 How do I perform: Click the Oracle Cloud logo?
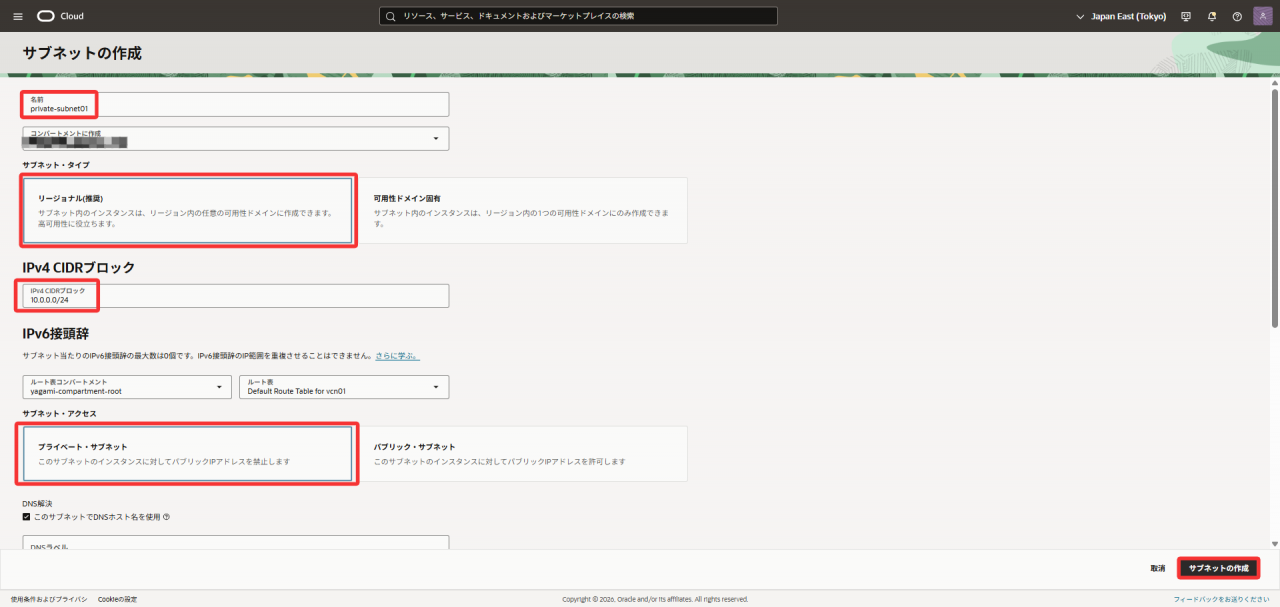(60, 16)
